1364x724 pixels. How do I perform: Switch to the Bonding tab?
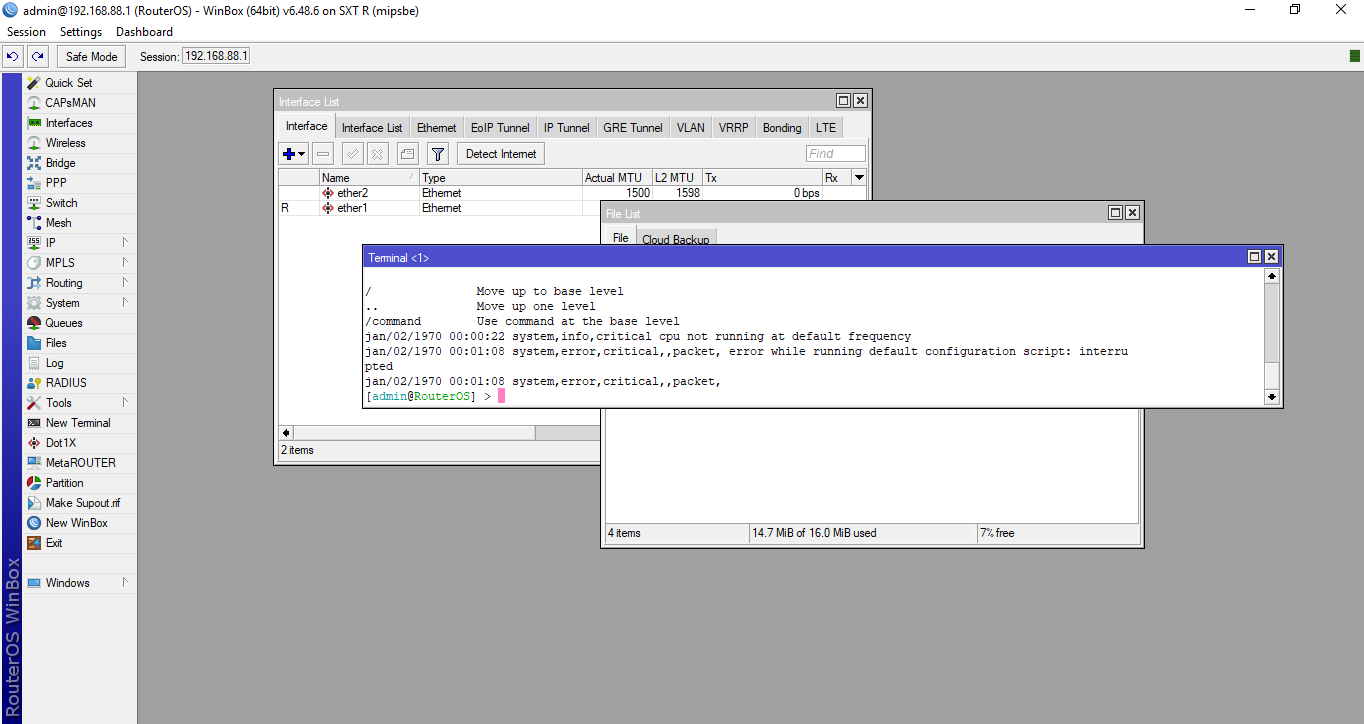click(x=782, y=128)
